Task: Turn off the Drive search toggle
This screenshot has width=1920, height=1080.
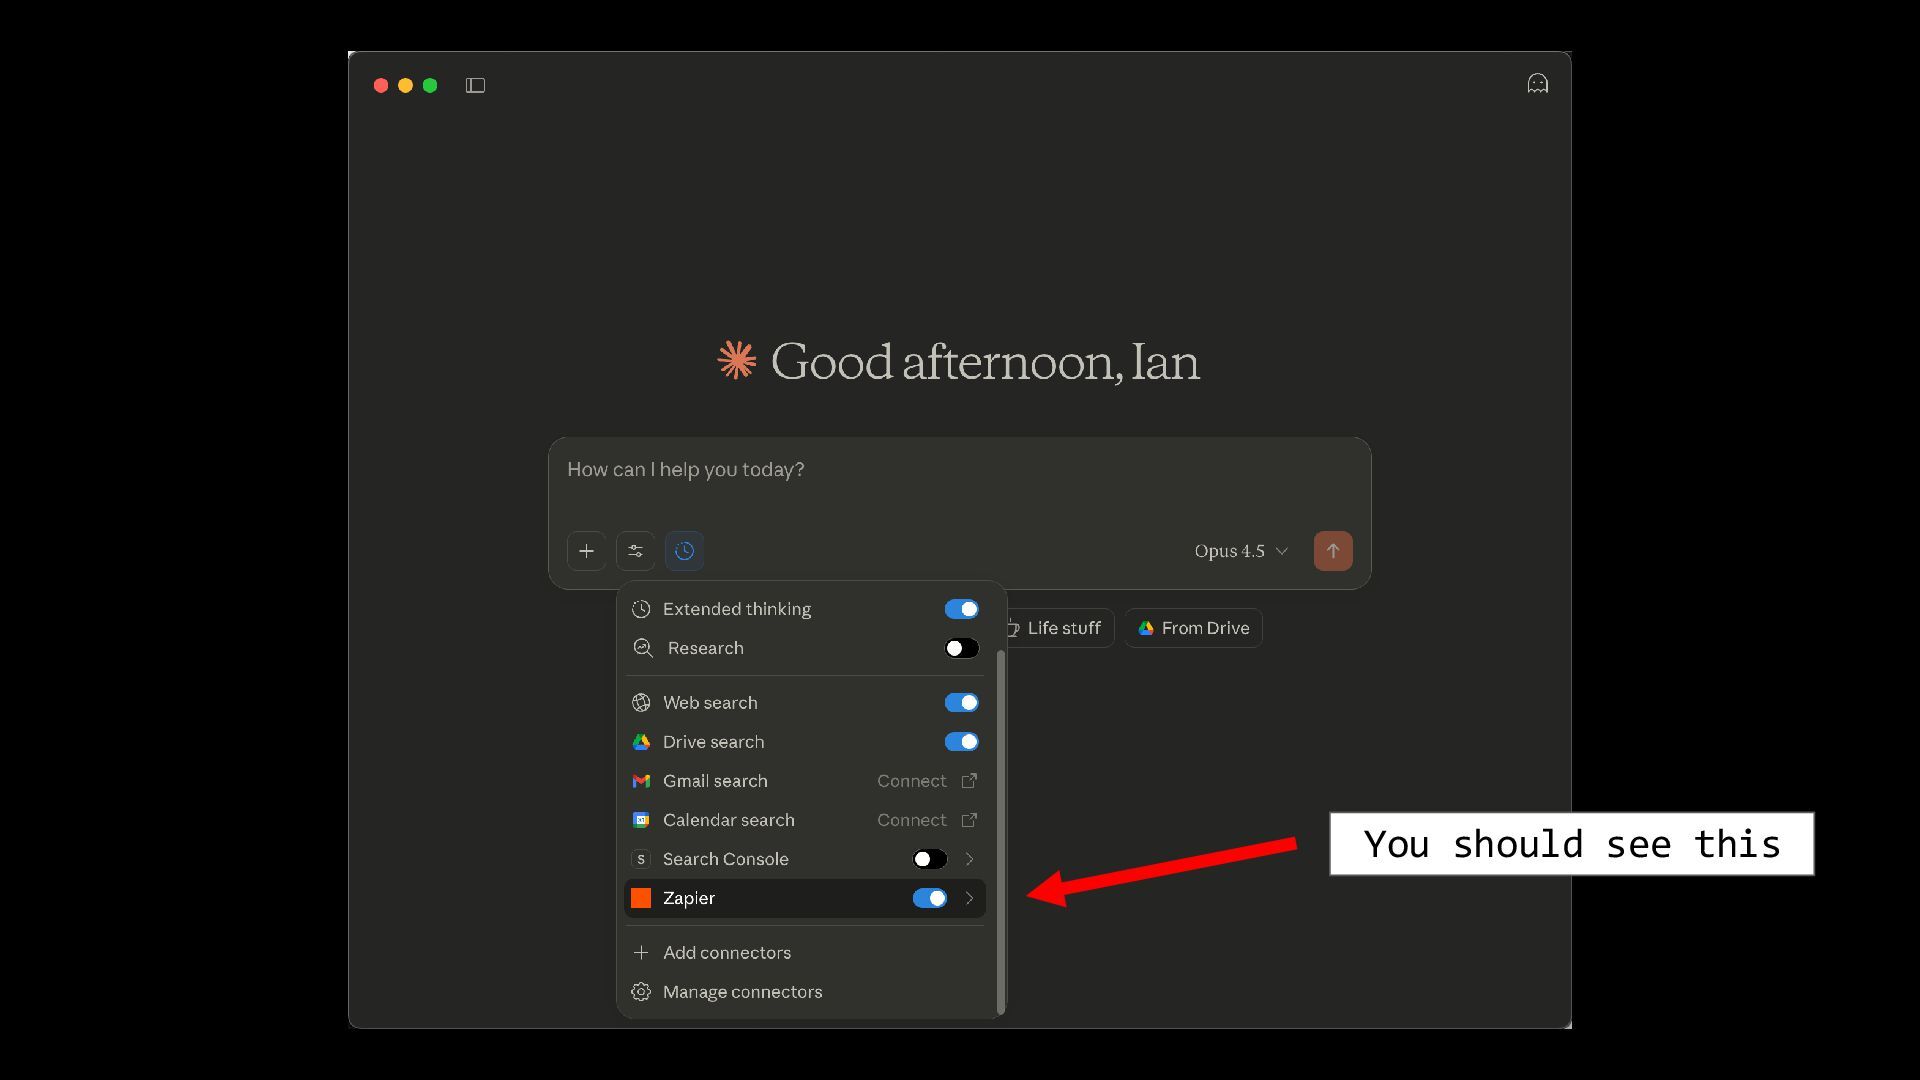Action: click(x=961, y=742)
